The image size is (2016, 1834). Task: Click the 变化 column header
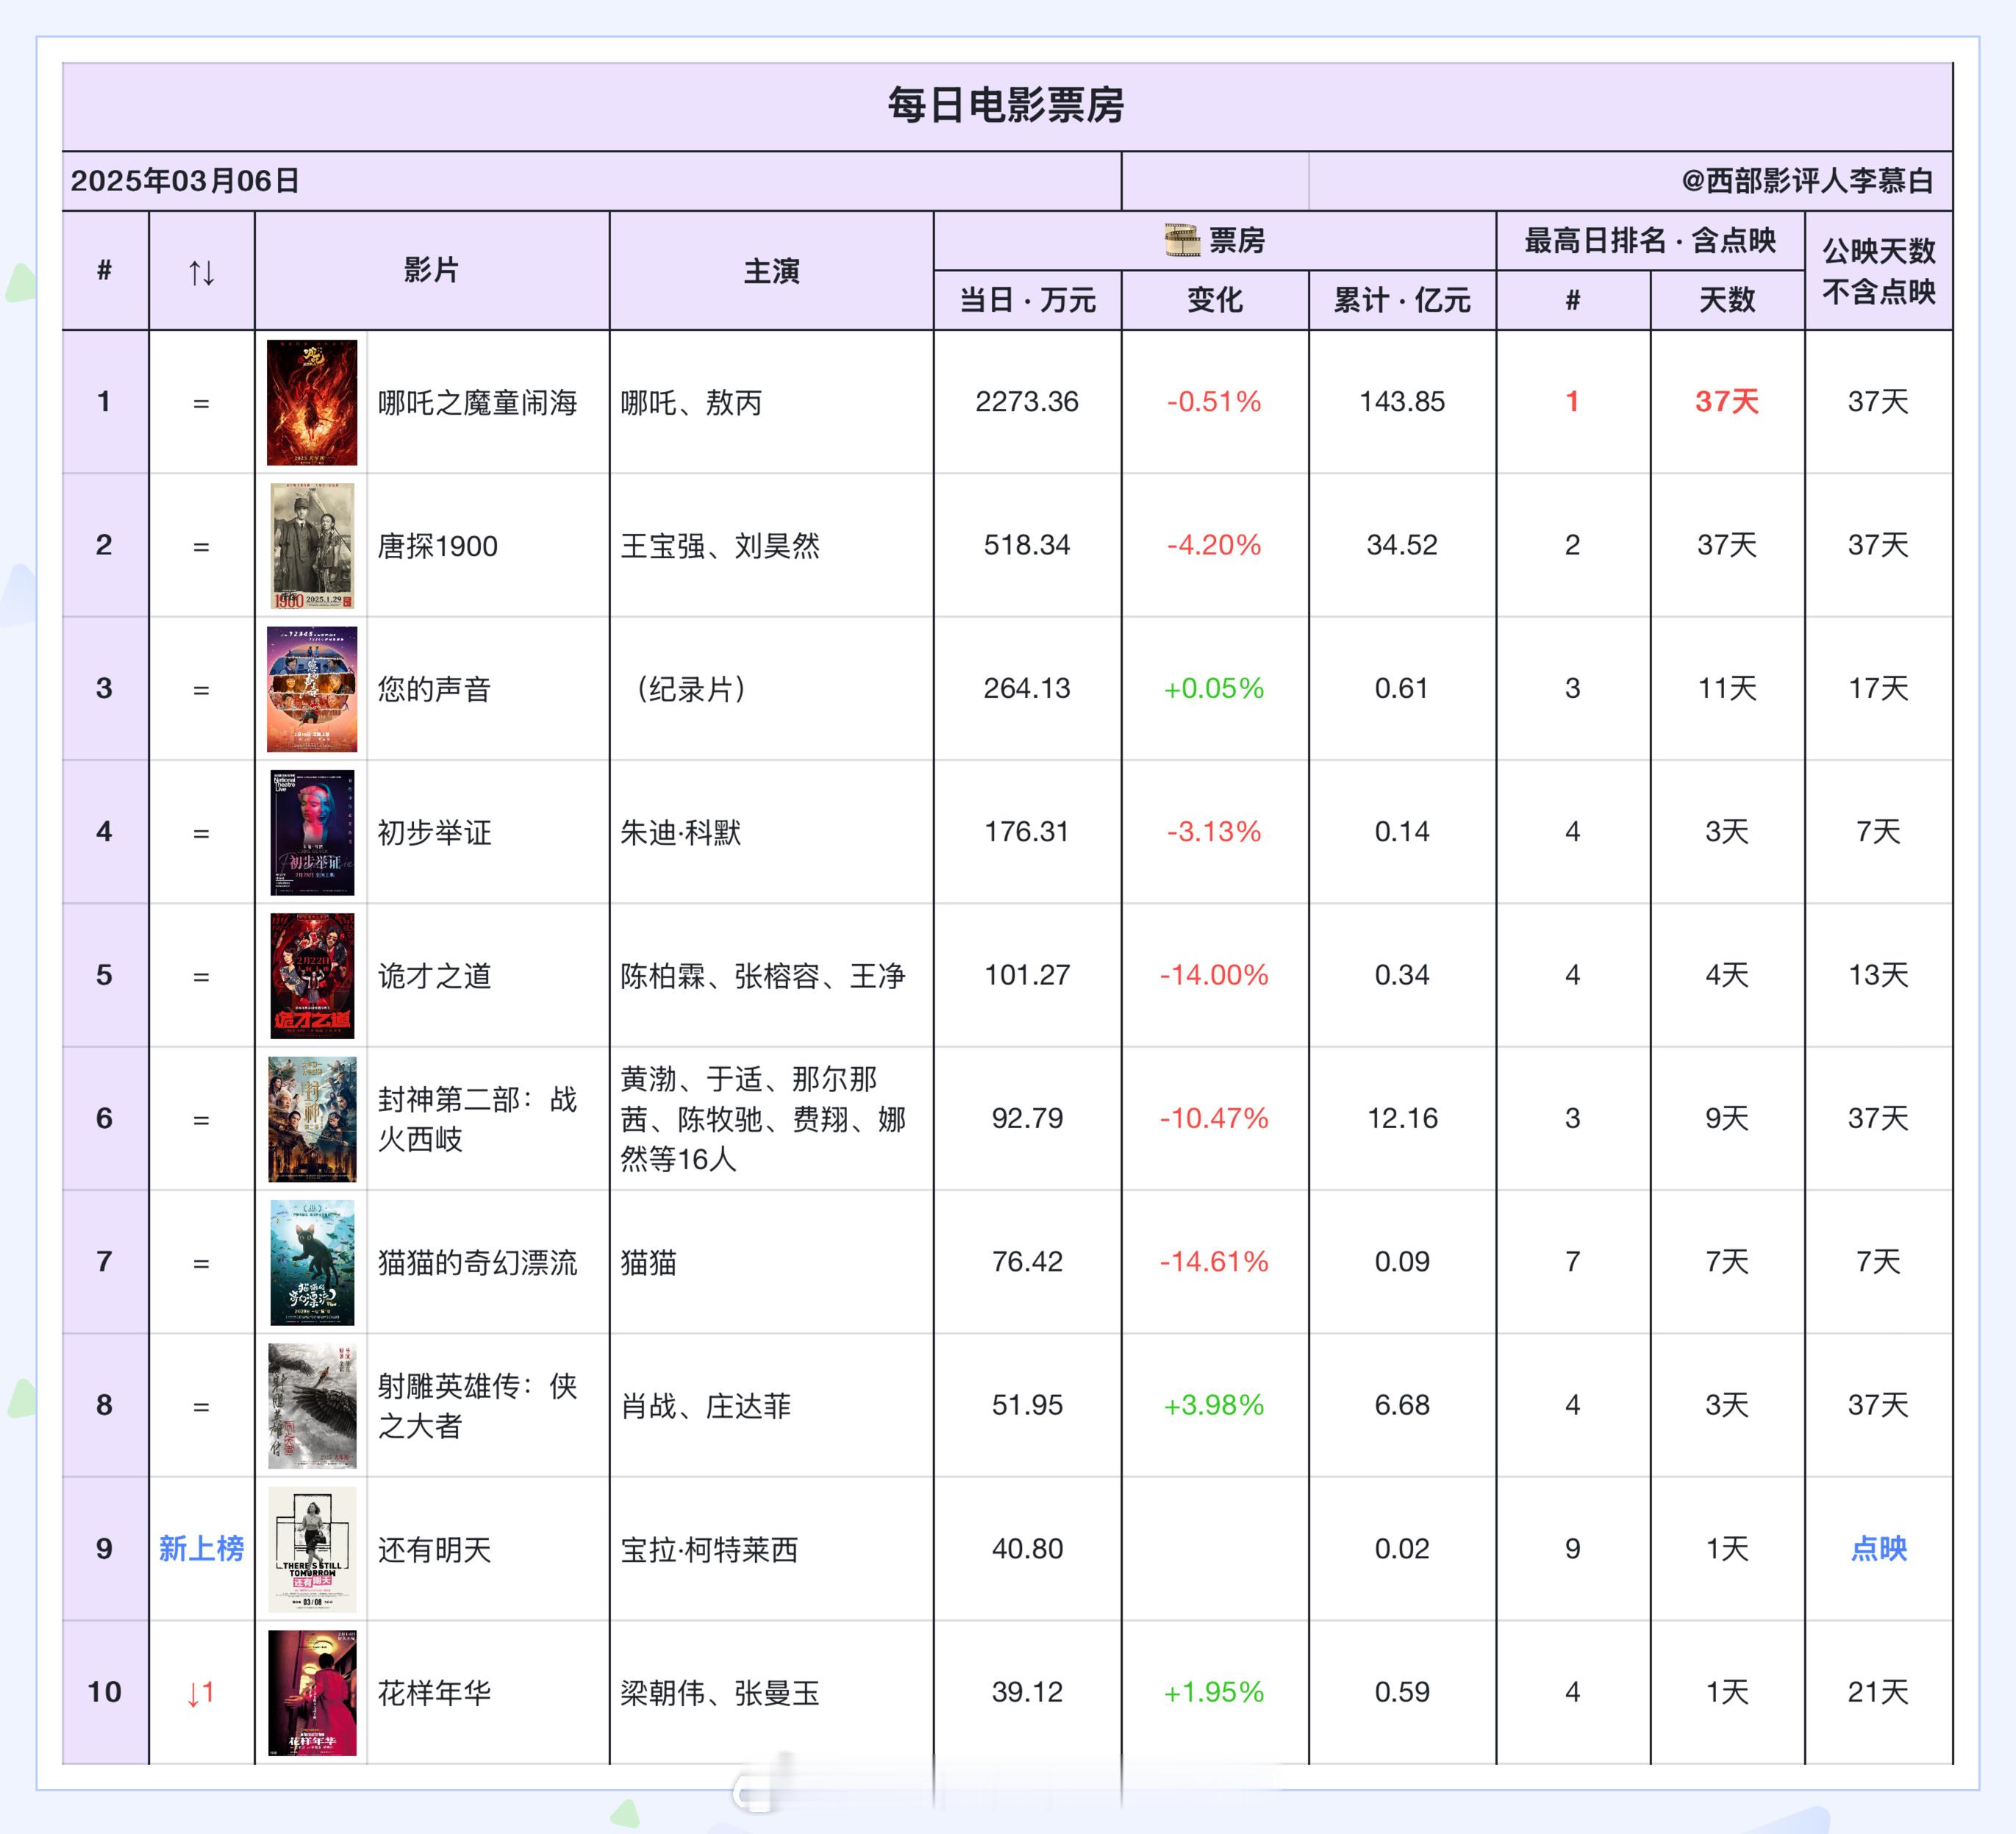pos(1215,300)
